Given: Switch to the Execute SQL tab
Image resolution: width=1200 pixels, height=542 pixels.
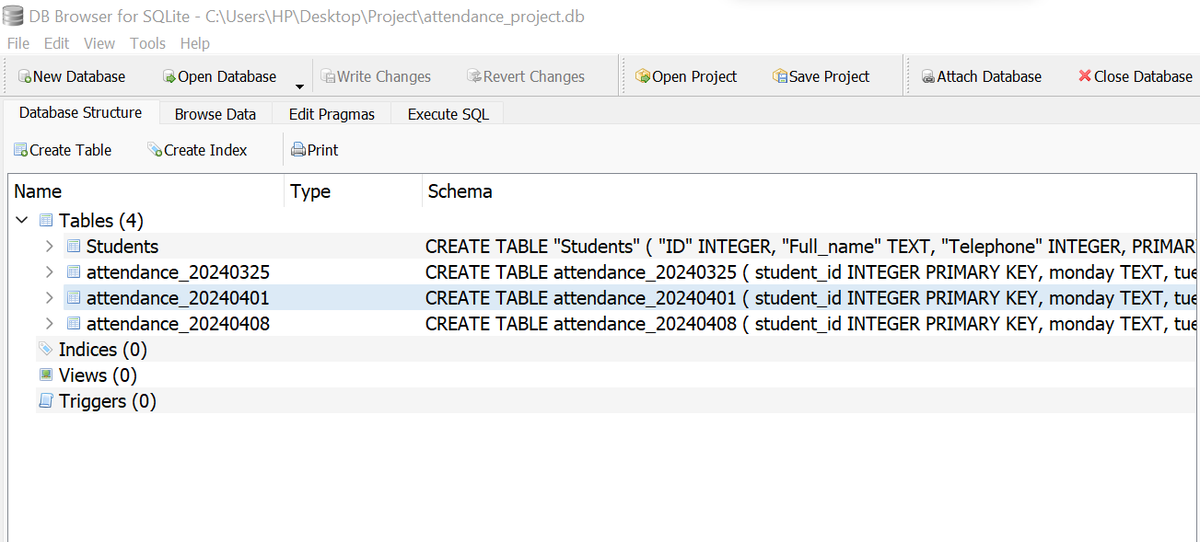Looking at the screenshot, I should coord(448,114).
